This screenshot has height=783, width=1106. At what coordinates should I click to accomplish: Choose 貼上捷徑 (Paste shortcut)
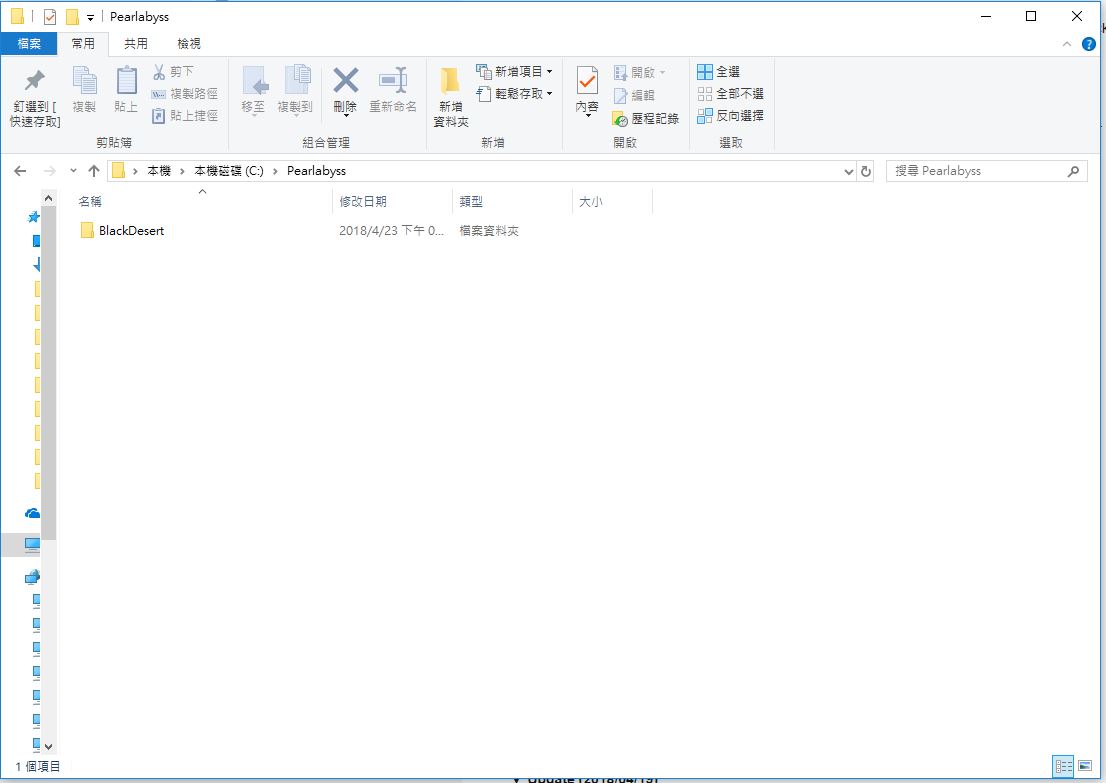[x=185, y=115]
